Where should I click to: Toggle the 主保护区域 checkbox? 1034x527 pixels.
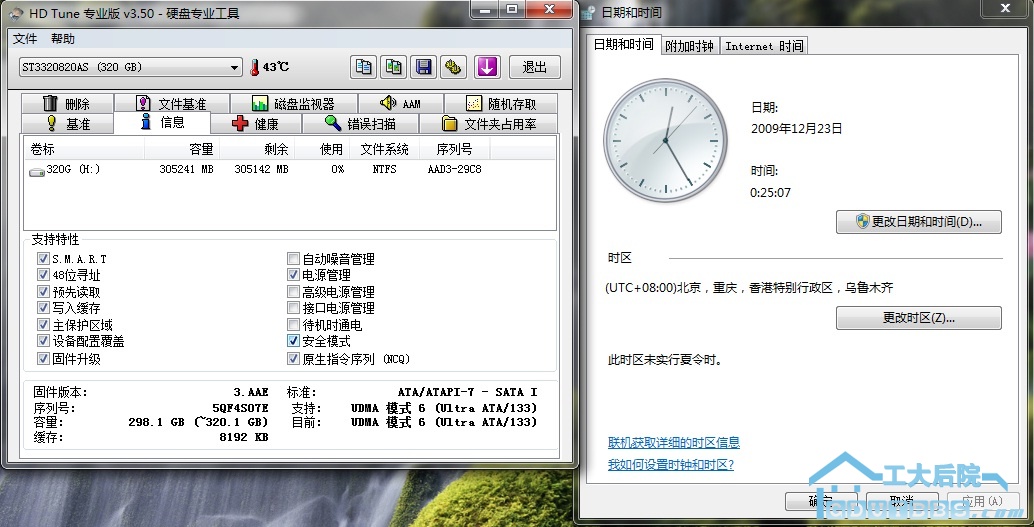tap(43, 325)
